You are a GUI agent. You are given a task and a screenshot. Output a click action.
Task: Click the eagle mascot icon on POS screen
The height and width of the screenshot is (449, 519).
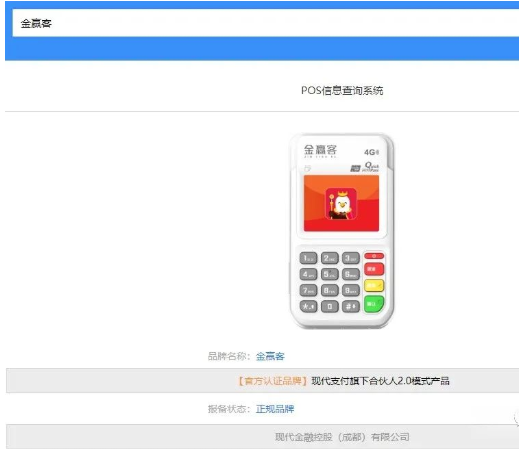341,204
